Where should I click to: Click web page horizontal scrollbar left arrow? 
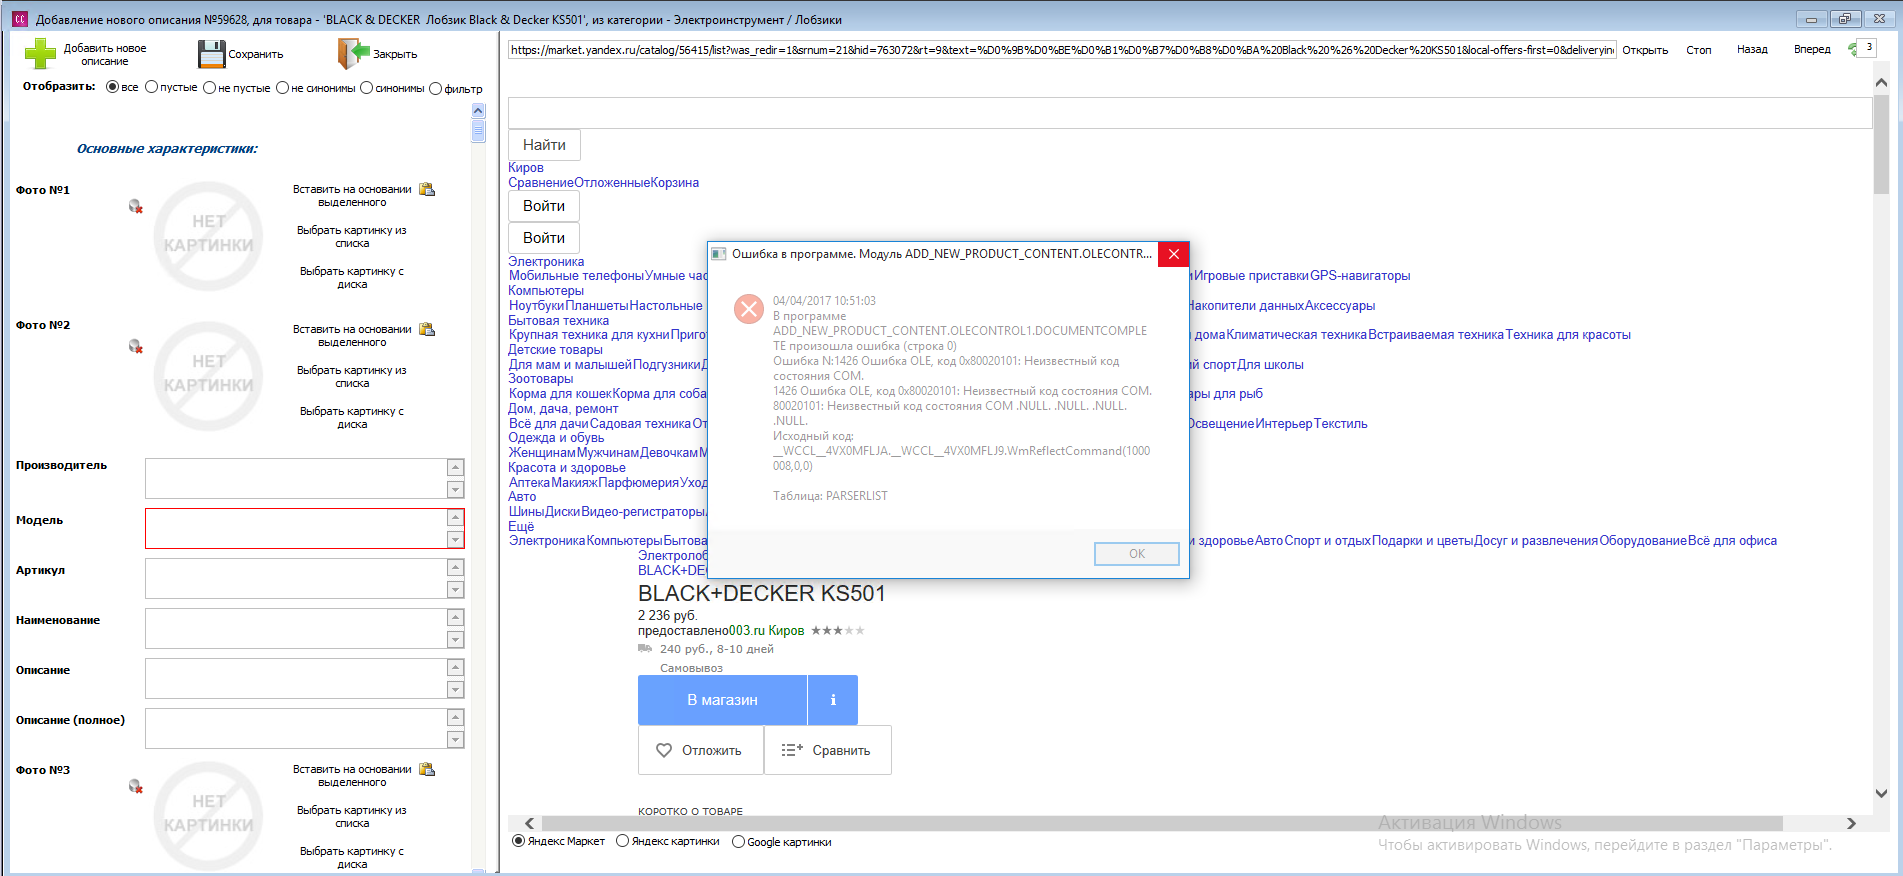pyautogui.click(x=530, y=823)
